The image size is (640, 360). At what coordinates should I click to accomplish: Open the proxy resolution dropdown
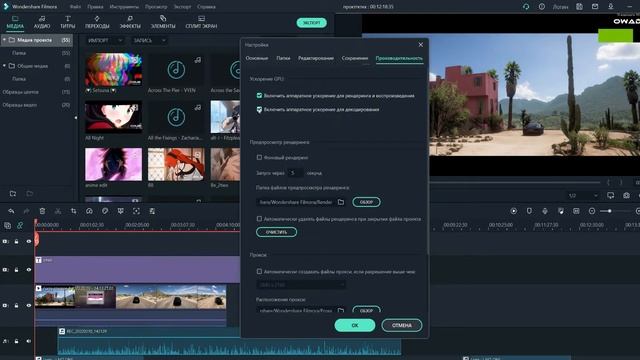click(301, 284)
